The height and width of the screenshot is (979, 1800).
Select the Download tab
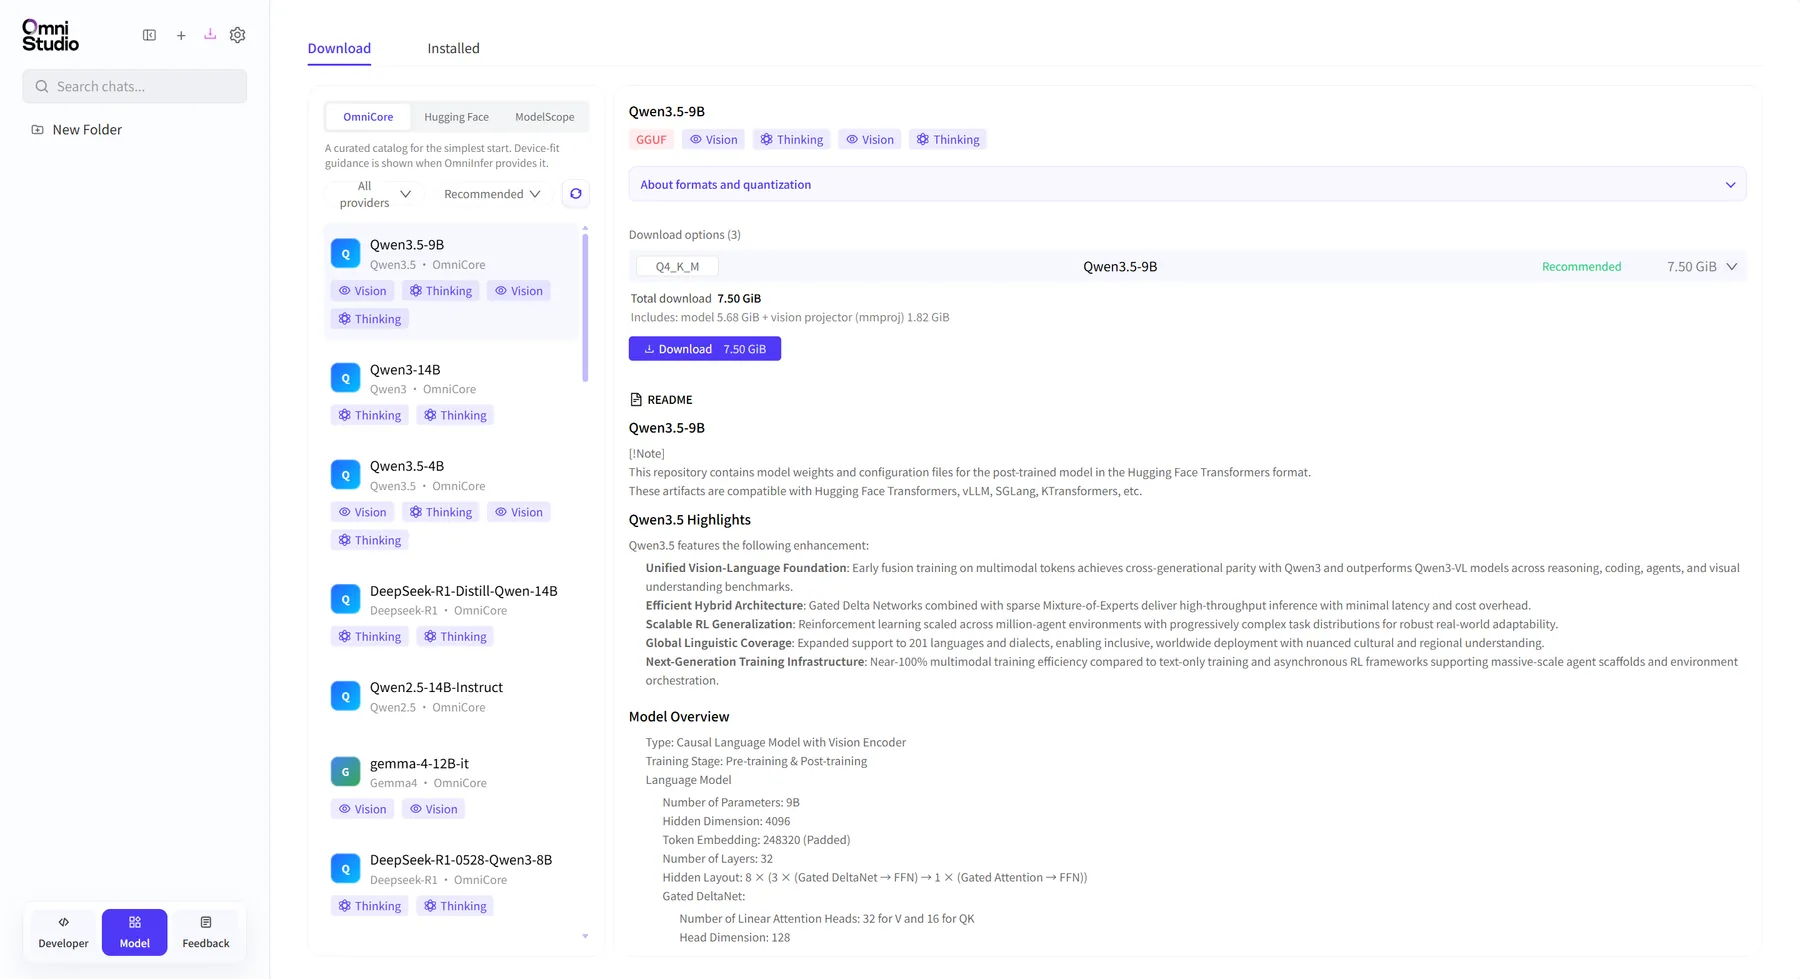(339, 48)
